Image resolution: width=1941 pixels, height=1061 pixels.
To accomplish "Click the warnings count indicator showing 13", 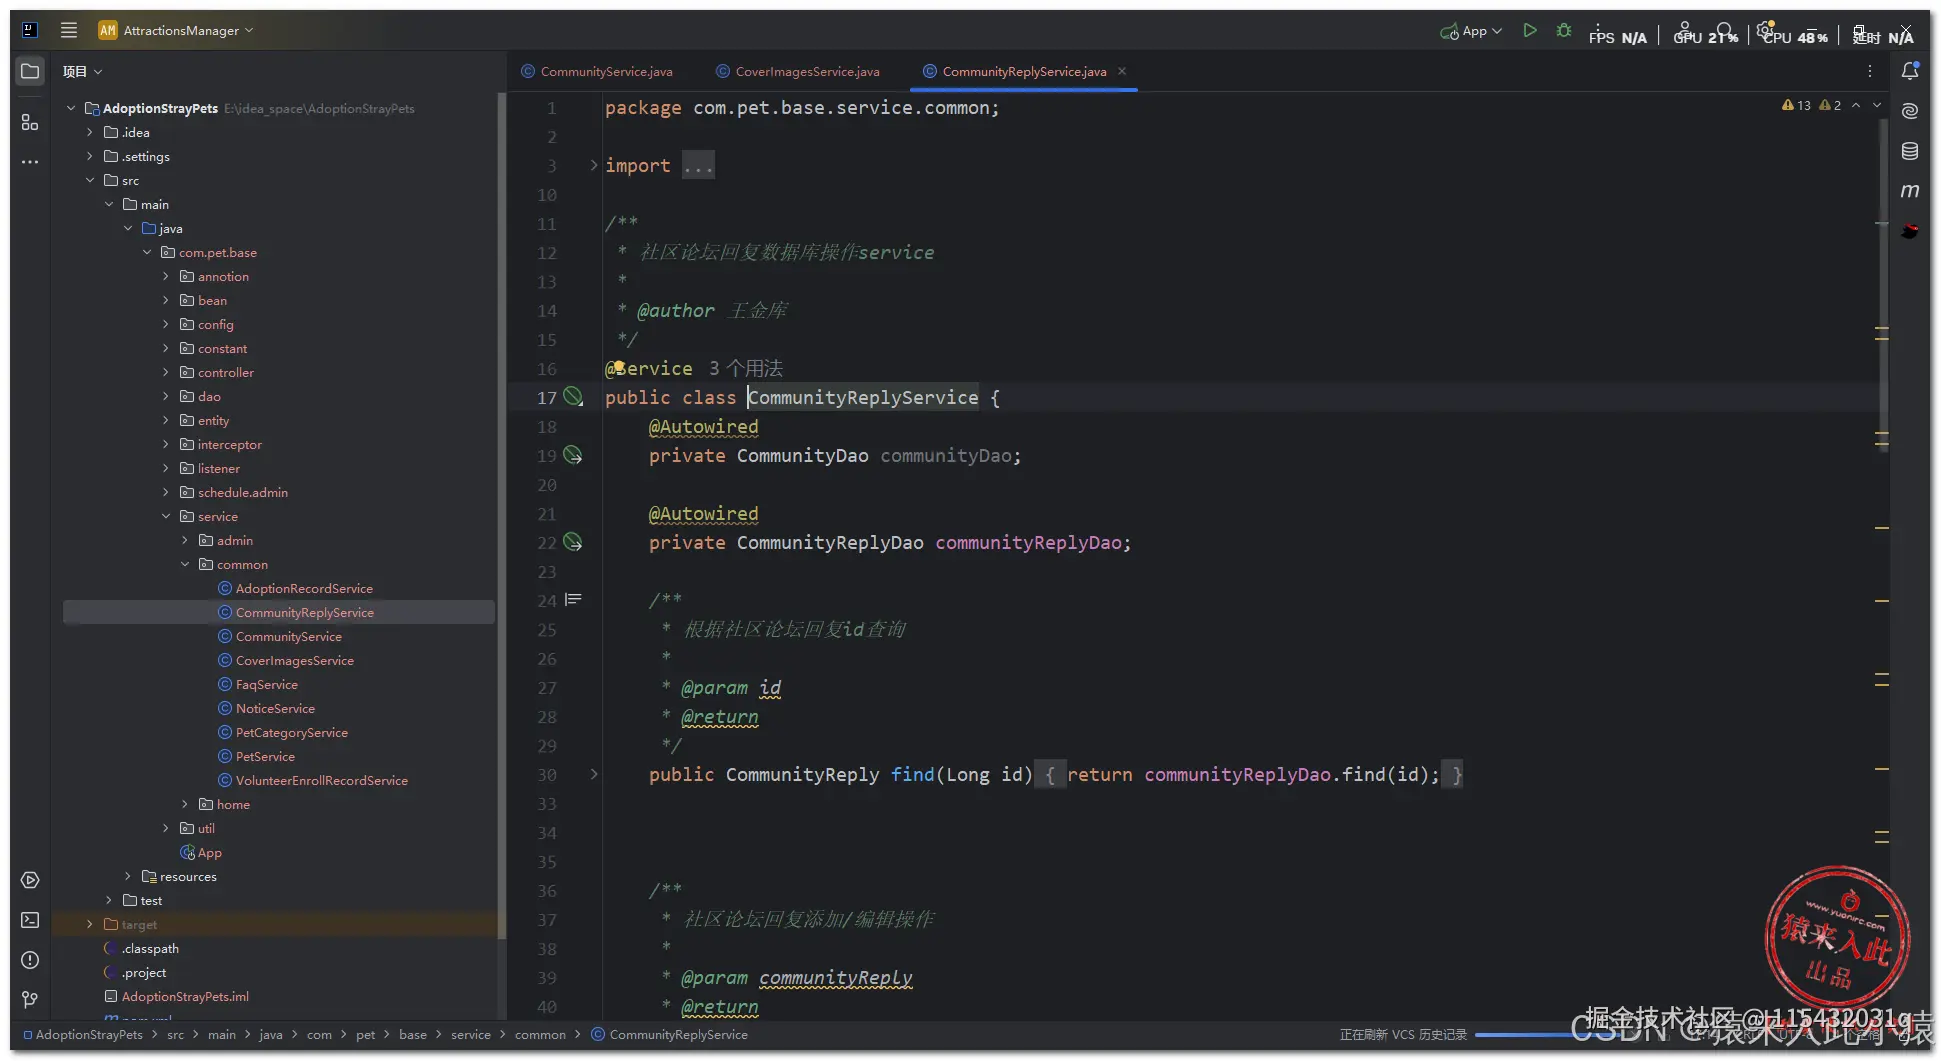I will (x=1796, y=105).
